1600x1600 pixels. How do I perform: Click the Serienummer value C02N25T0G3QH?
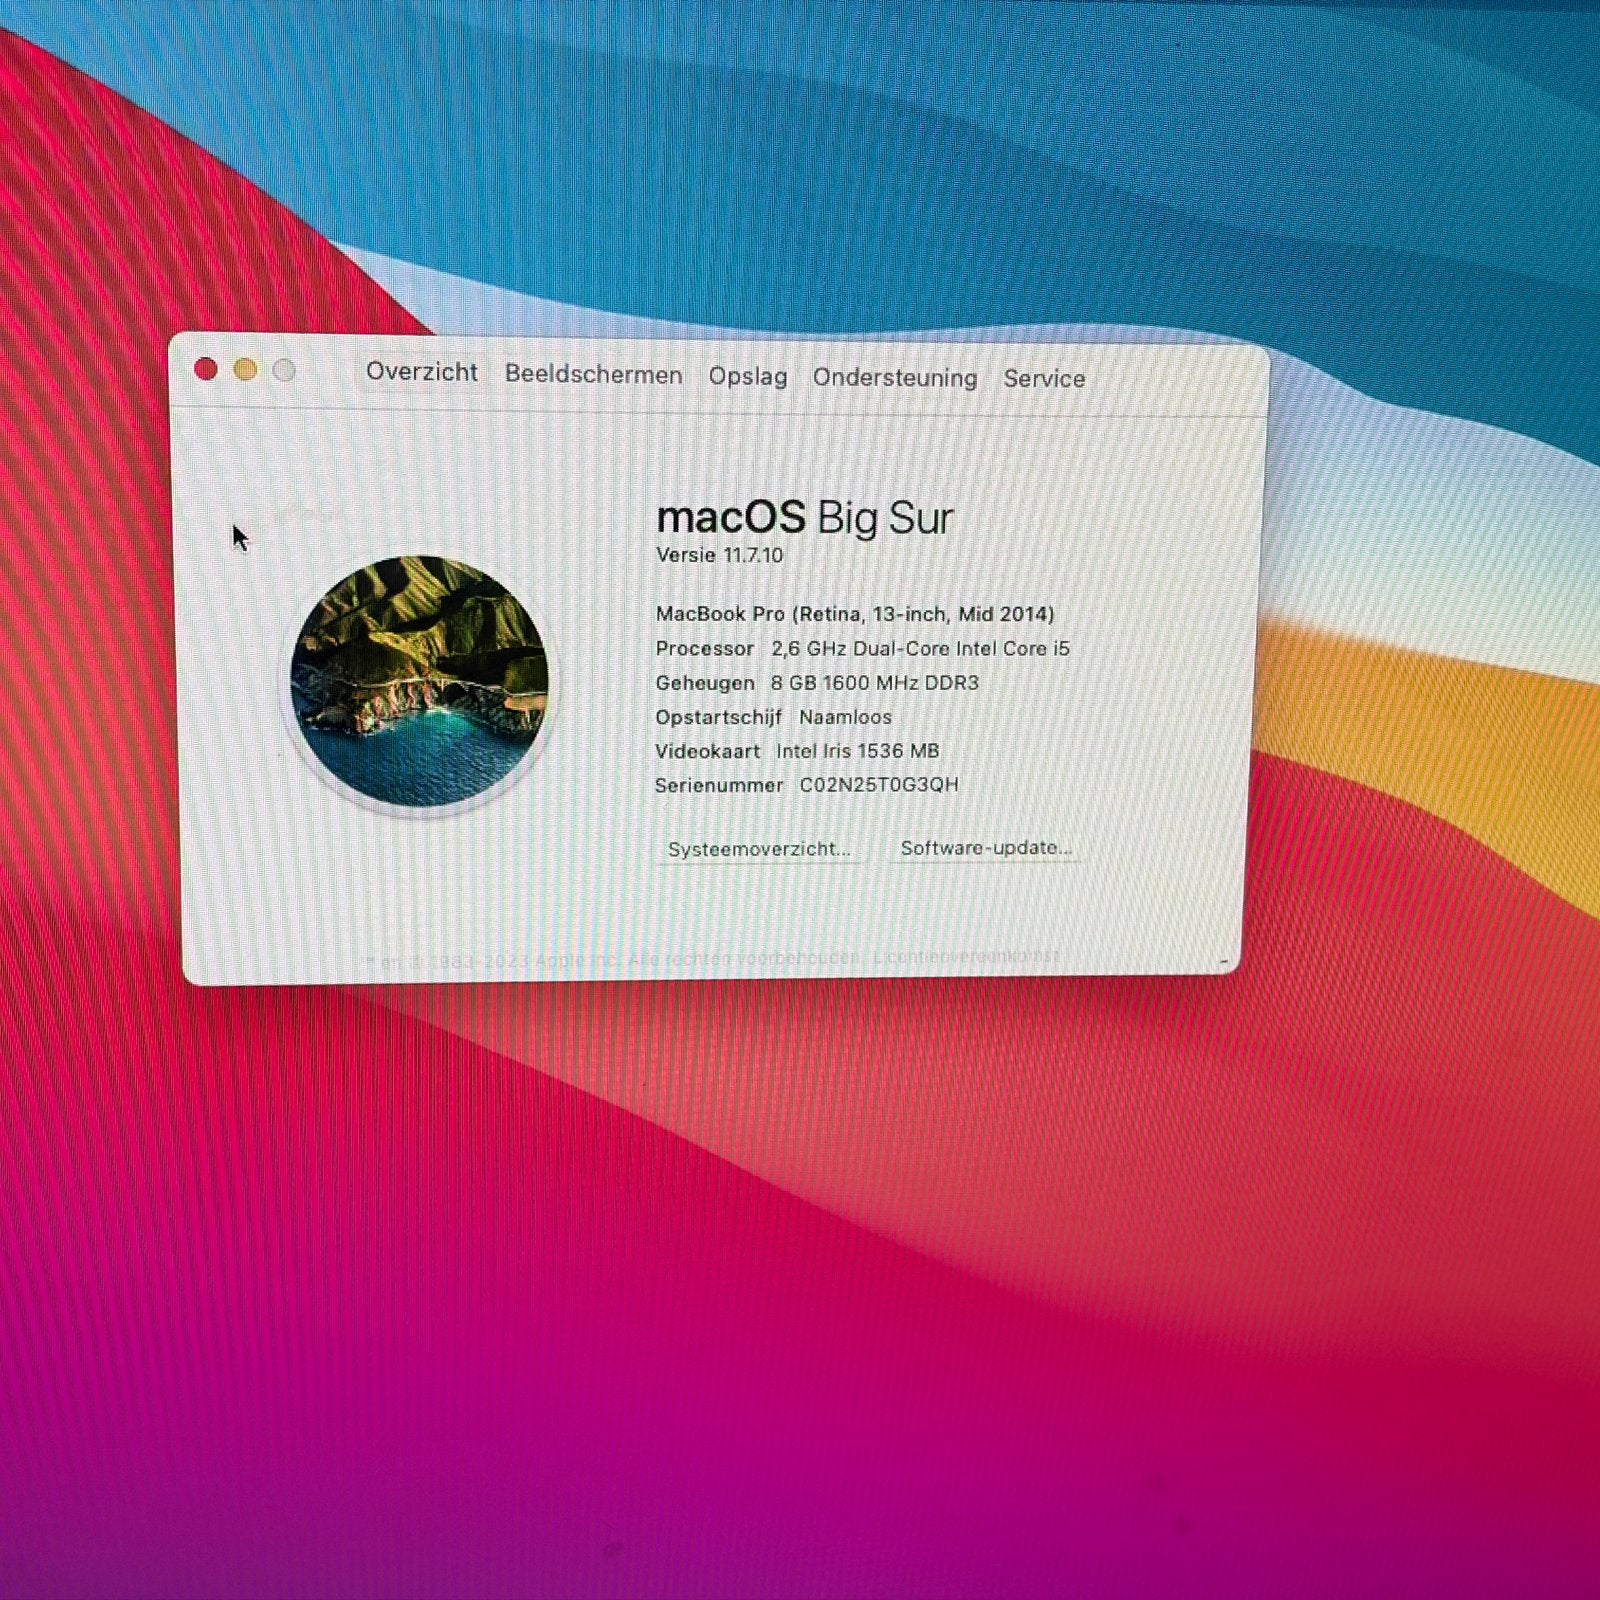[x=879, y=785]
